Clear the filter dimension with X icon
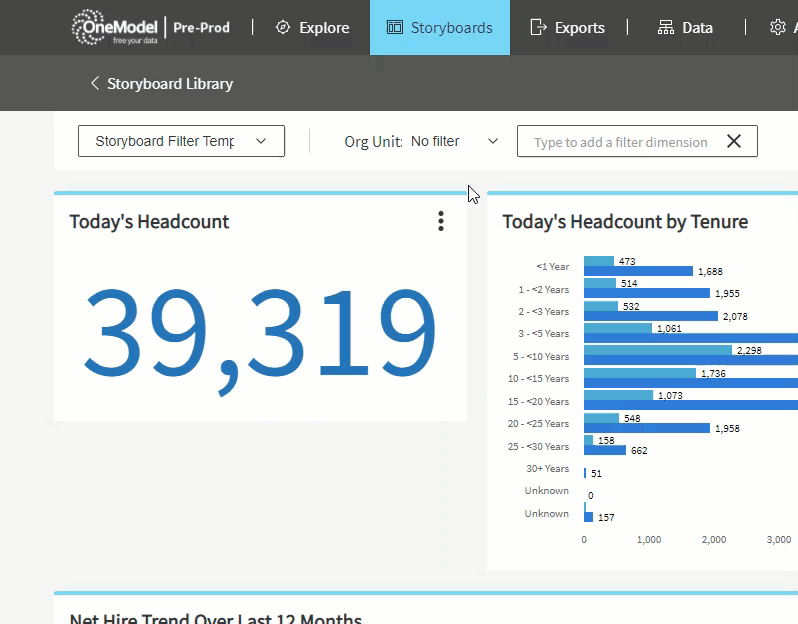The width and height of the screenshot is (798, 624). point(734,142)
